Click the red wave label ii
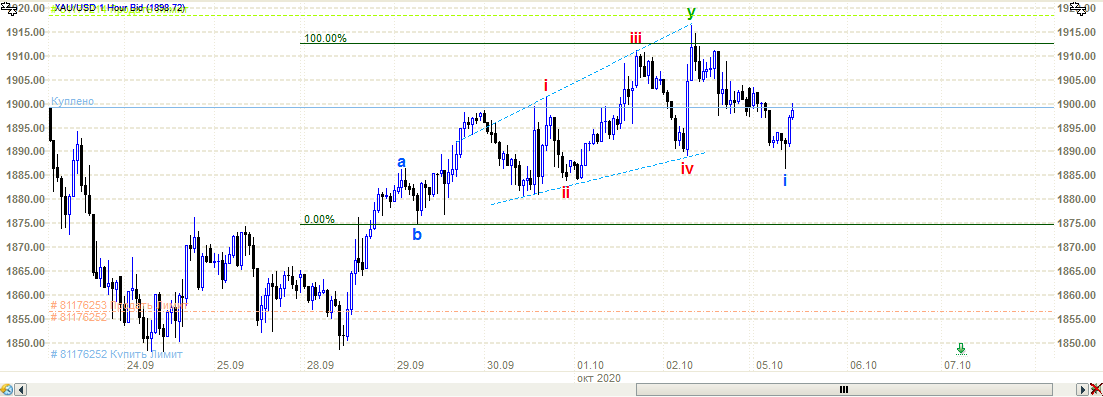Screen dimensions: 1103x397 tap(565, 192)
